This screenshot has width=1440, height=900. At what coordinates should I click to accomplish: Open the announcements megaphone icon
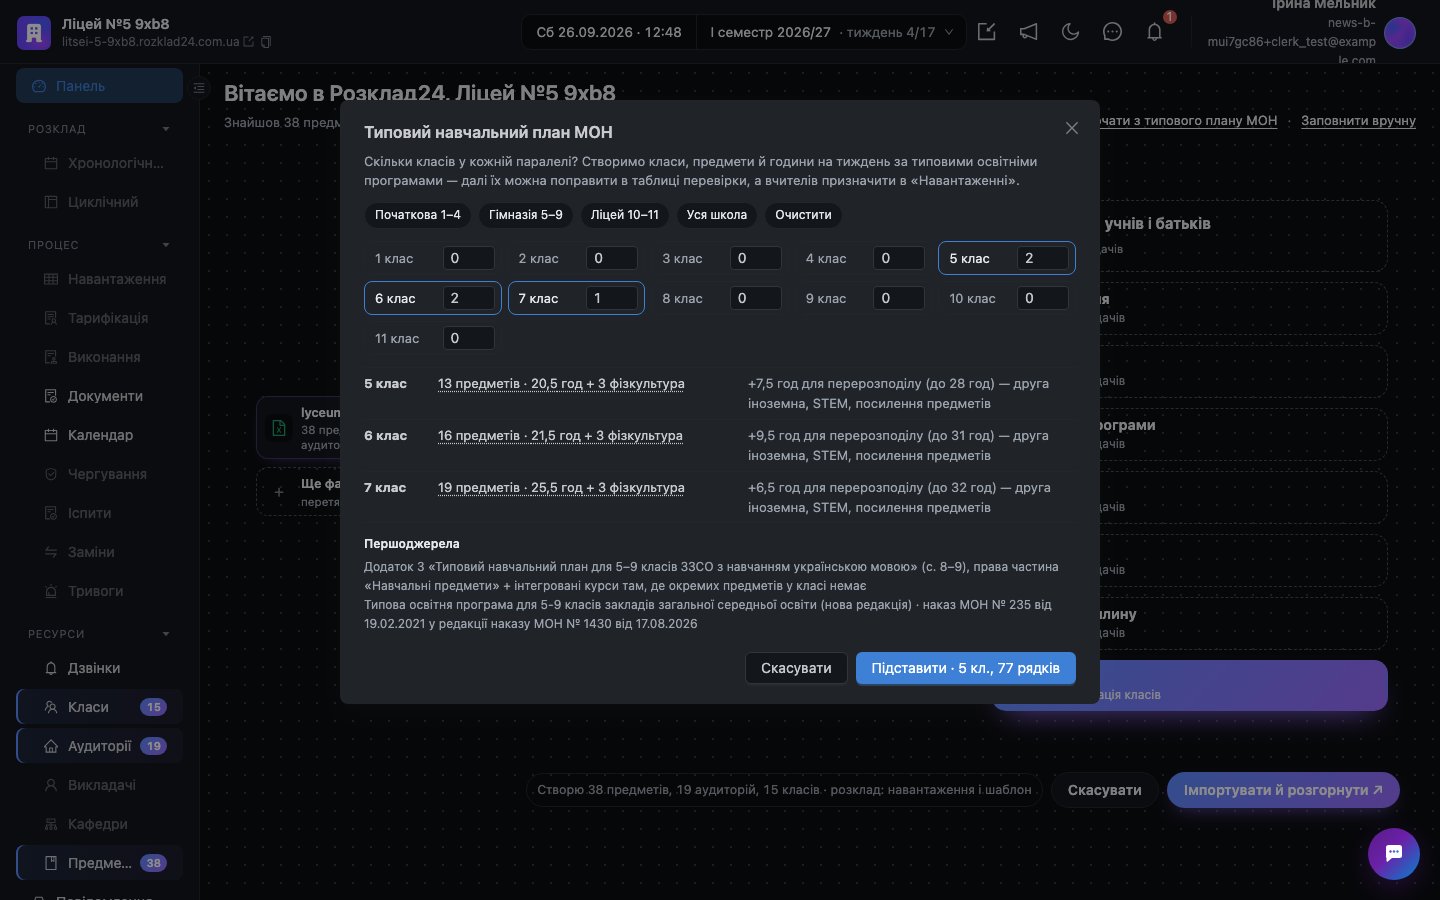point(1028,32)
